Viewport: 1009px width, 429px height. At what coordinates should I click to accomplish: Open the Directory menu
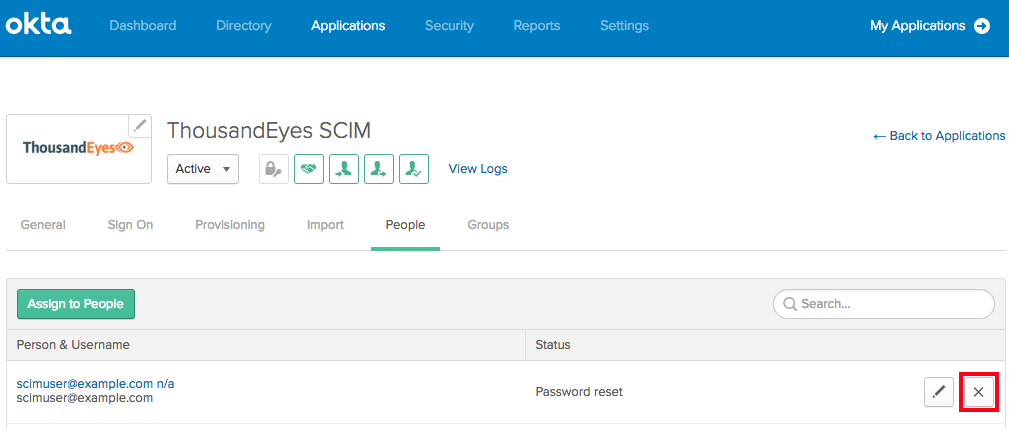coord(244,26)
